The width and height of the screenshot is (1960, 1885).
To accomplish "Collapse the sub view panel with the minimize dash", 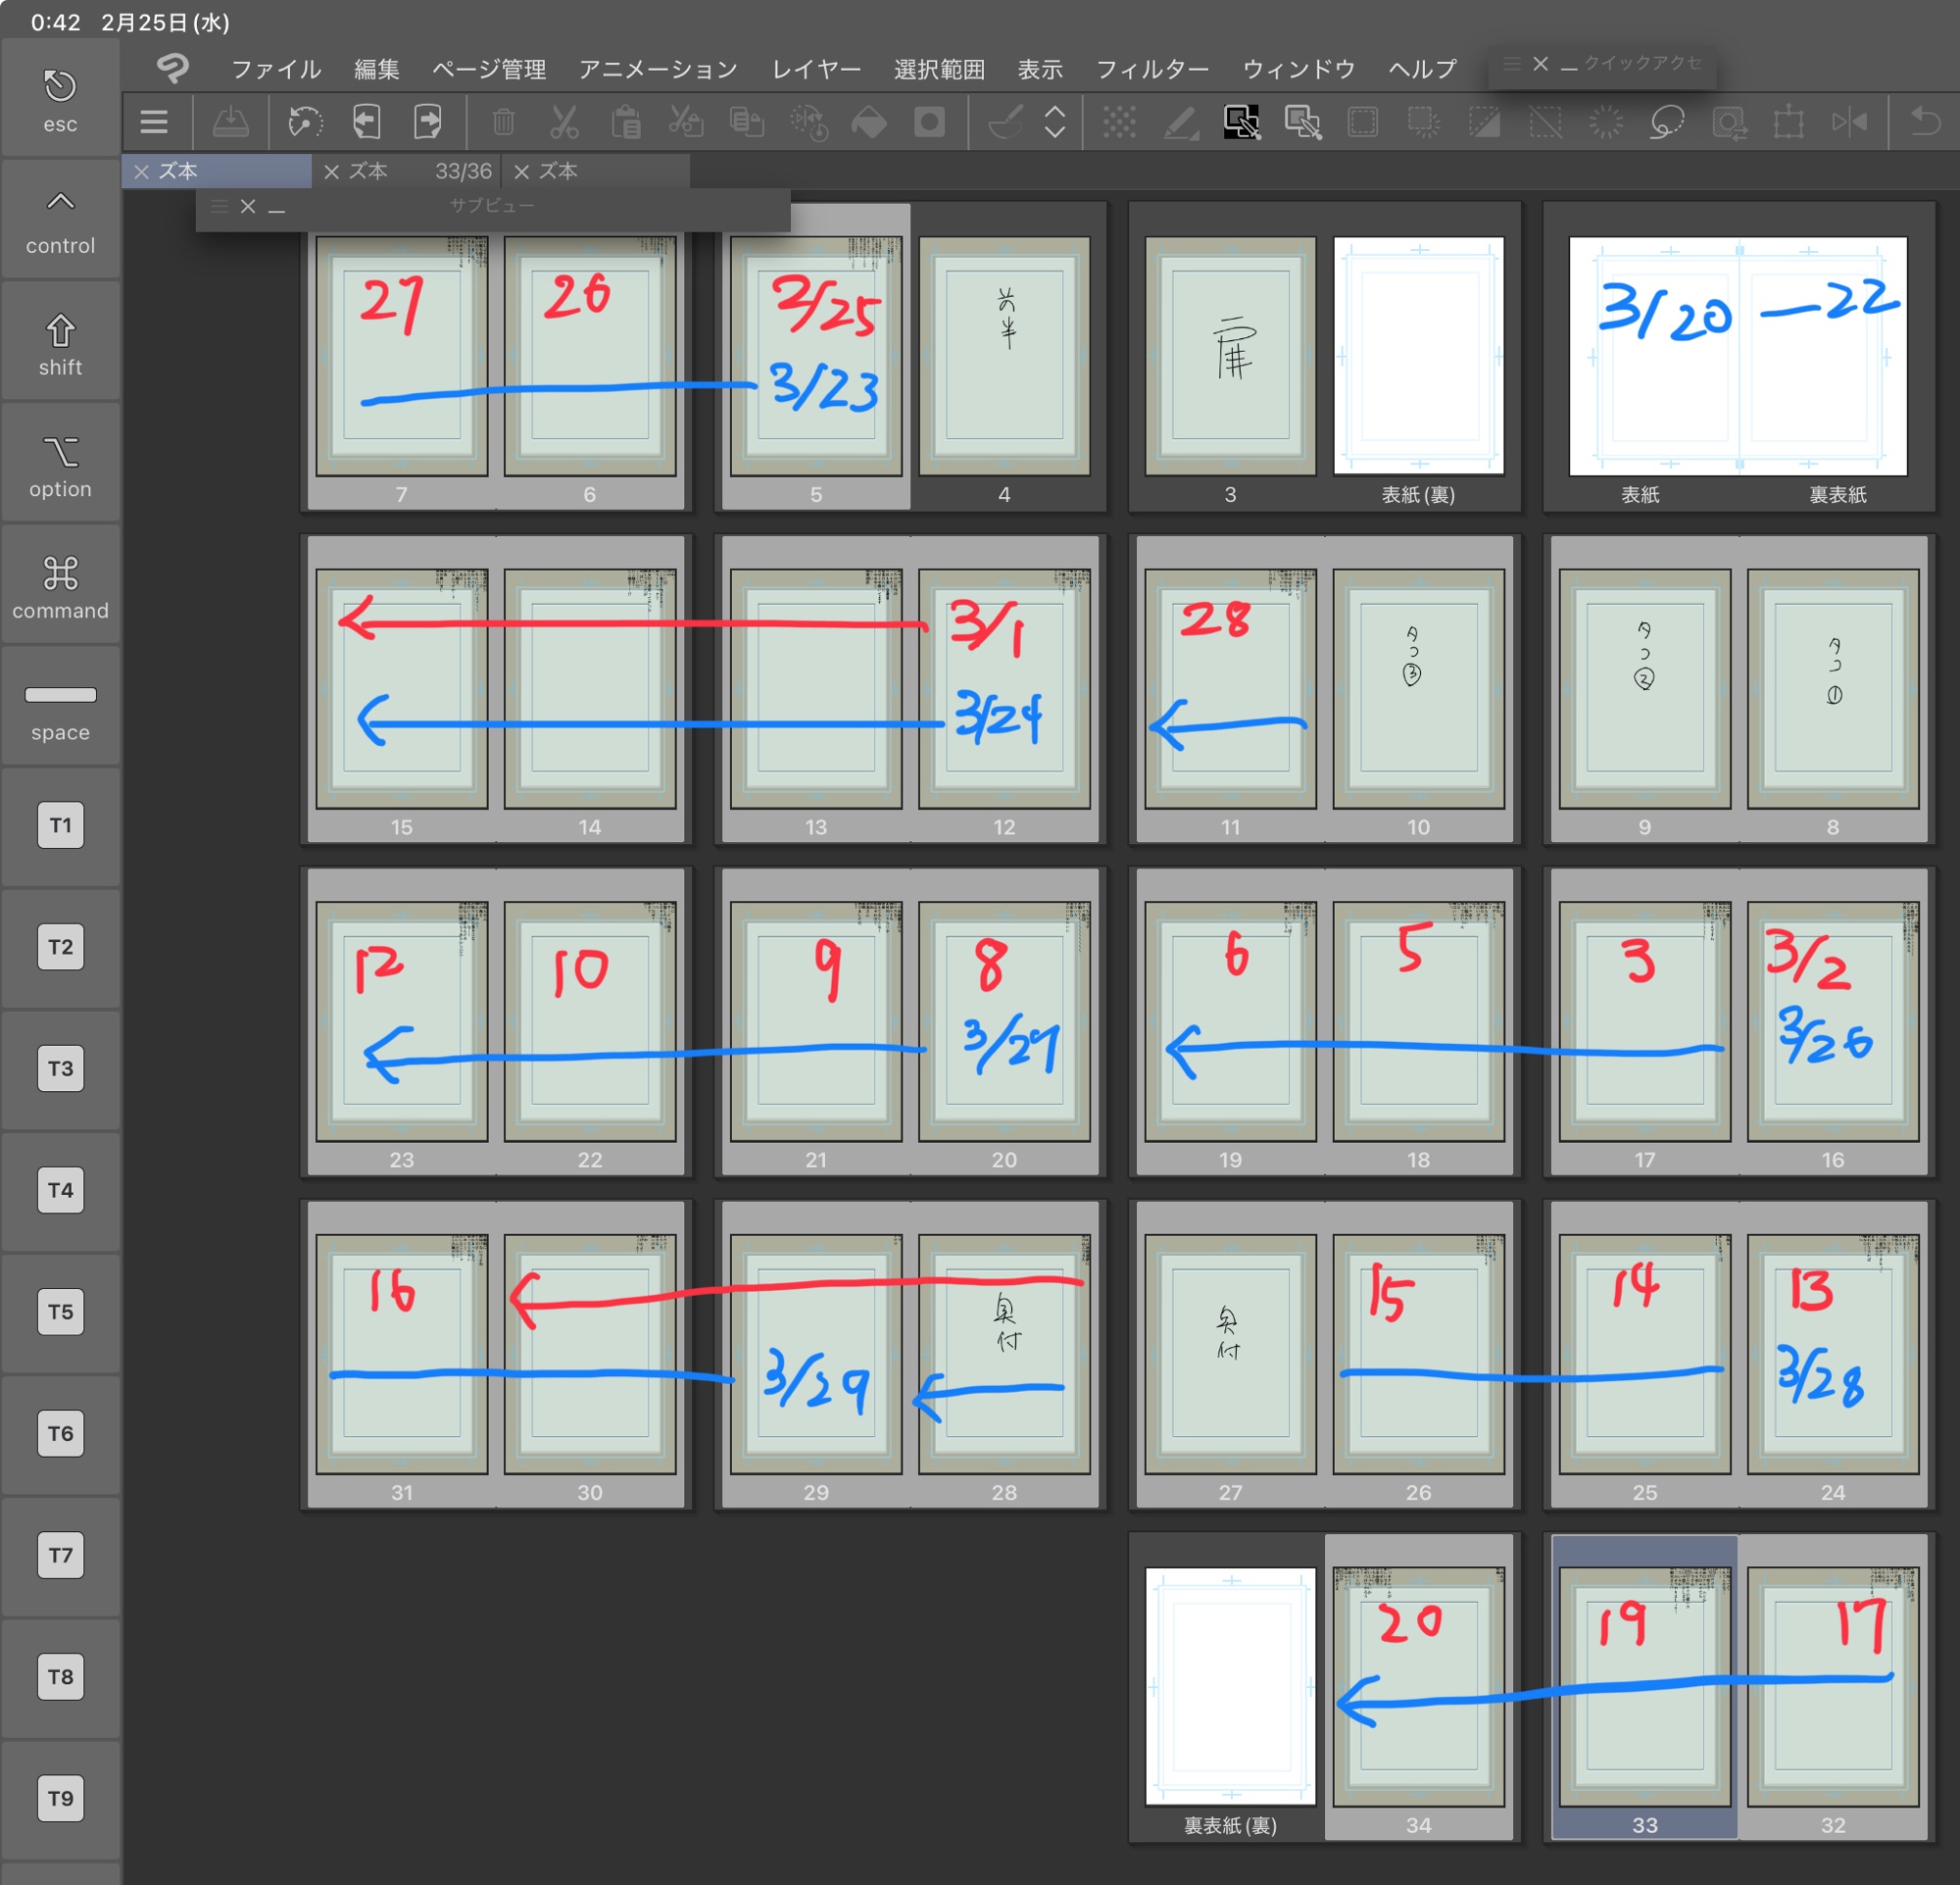I will (x=277, y=207).
